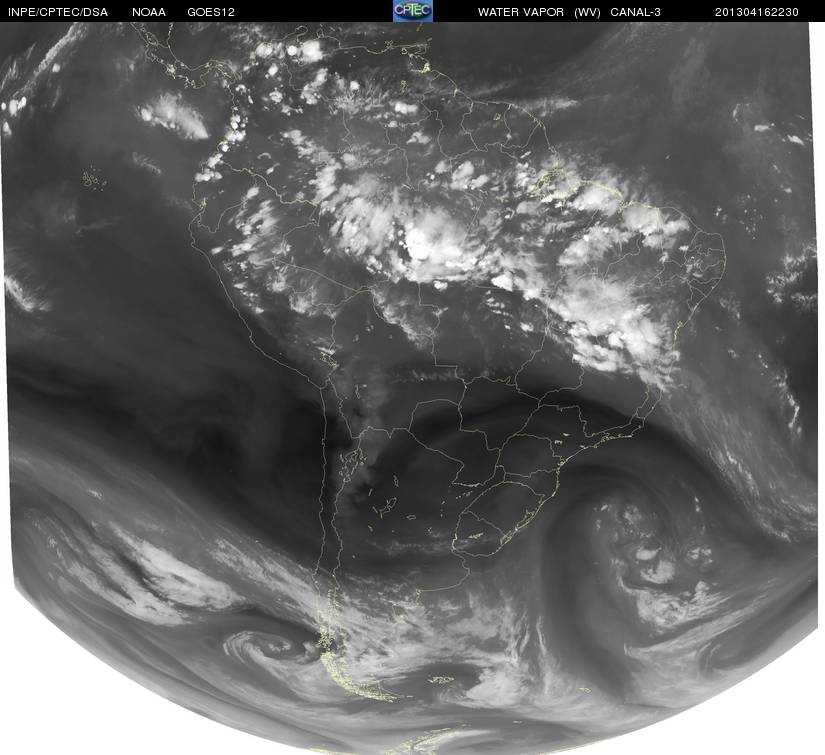This screenshot has width=825, height=755.
Task: Click the CPTEC logo in the header
Action: [413, 11]
